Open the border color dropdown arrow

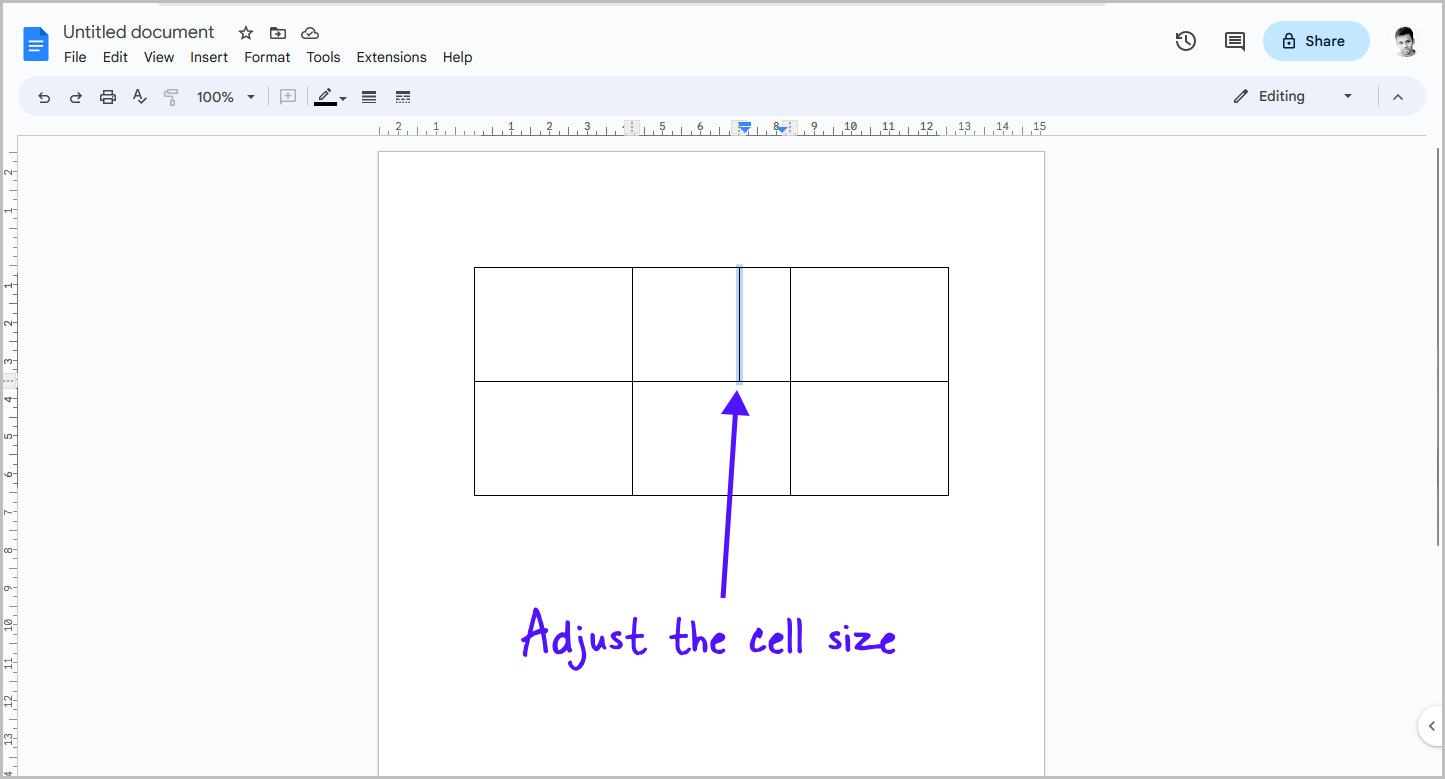[x=343, y=96]
